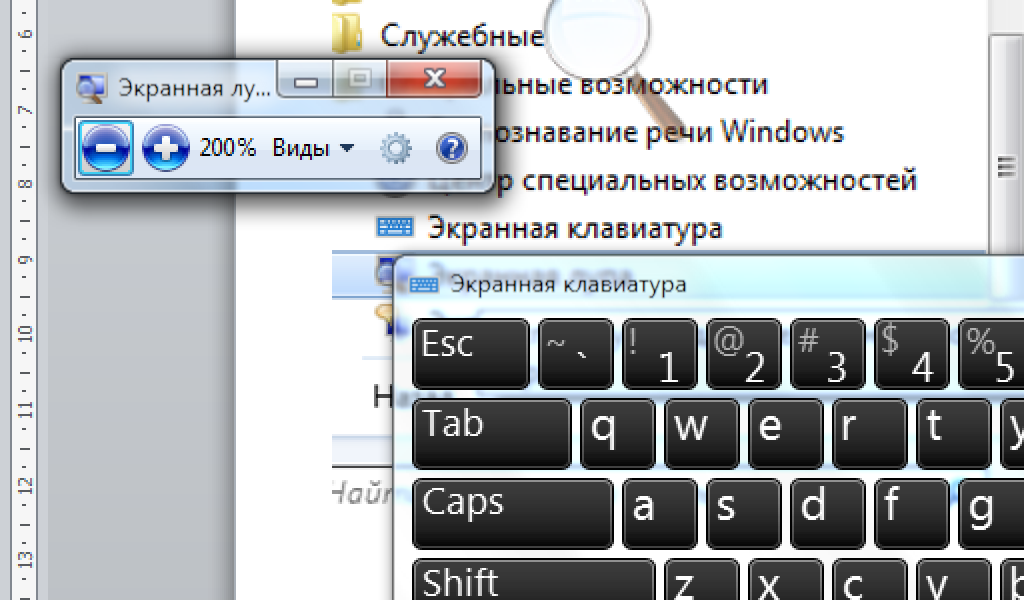
Task: Tap the 4 key with $ symbol
Action: (912, 354)
